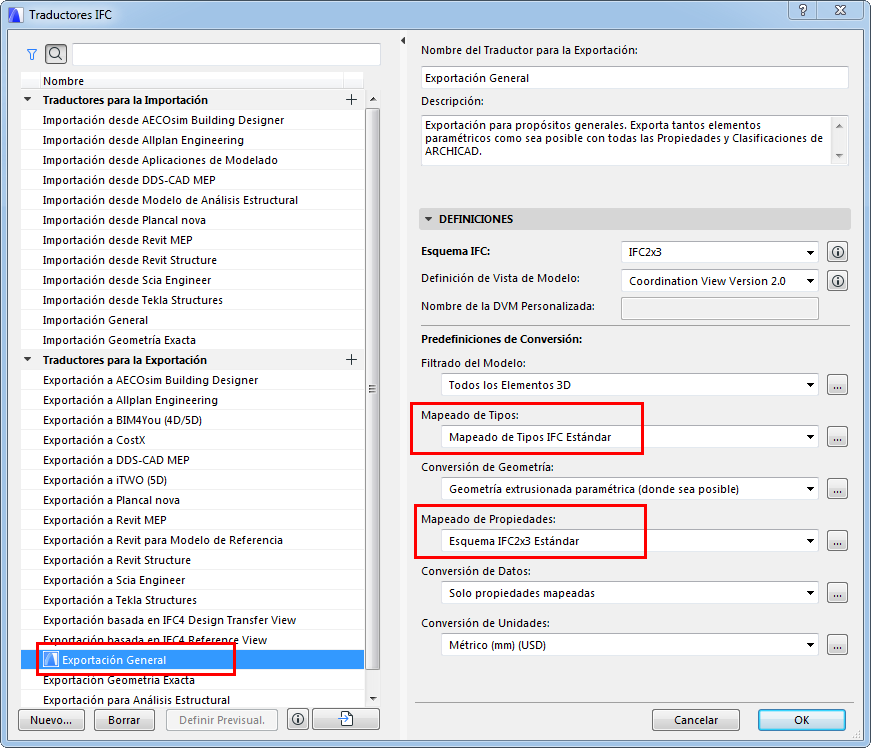Image resolution: width=871 pixels, height=748 pixels.
Task: Select Importación desde Revit MEP
Action: (192, 240)
